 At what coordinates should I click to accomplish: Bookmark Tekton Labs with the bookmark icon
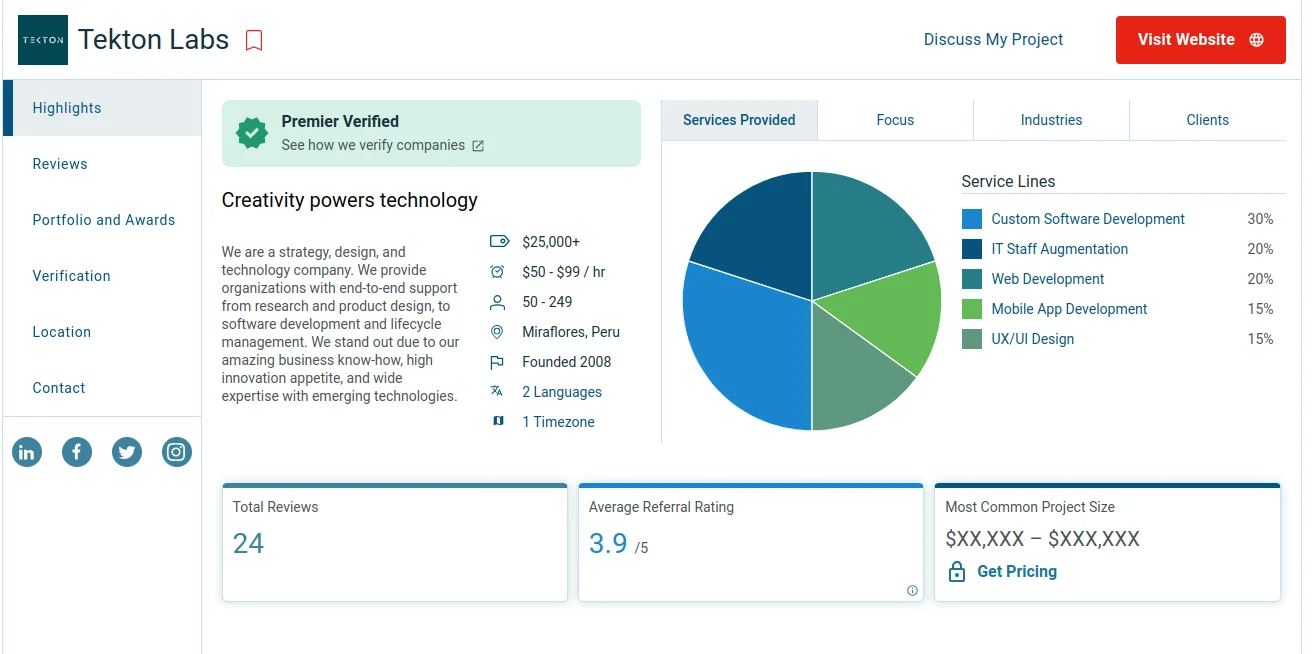pos(254,40)
